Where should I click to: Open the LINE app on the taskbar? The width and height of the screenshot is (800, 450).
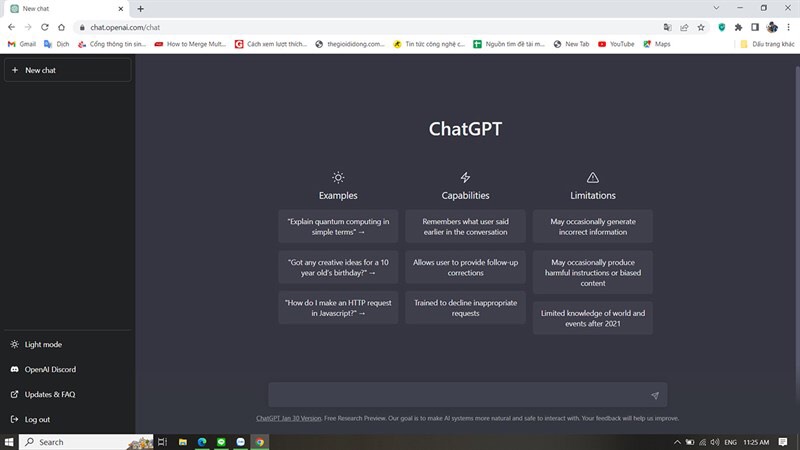click(221, 442)
